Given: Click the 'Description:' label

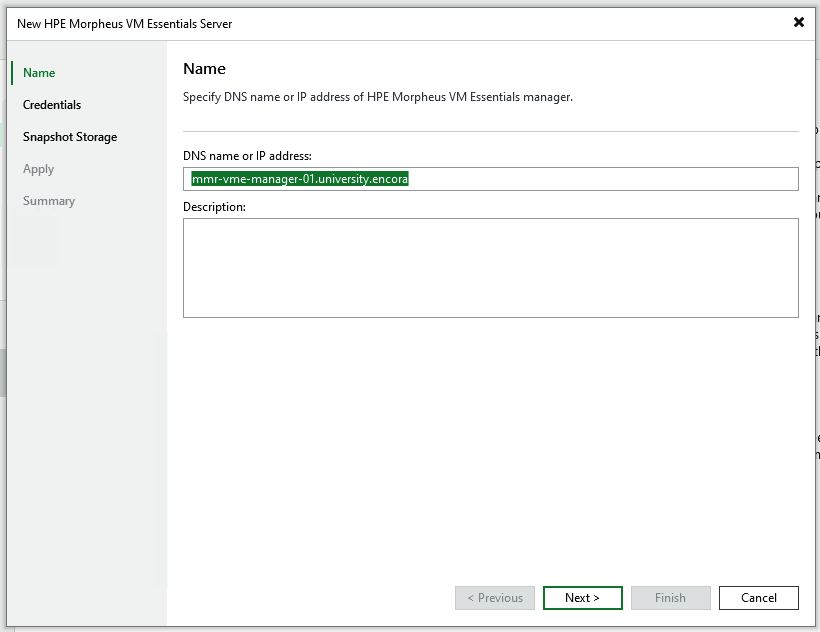Looking at the screenshot, I should (214, 207).
